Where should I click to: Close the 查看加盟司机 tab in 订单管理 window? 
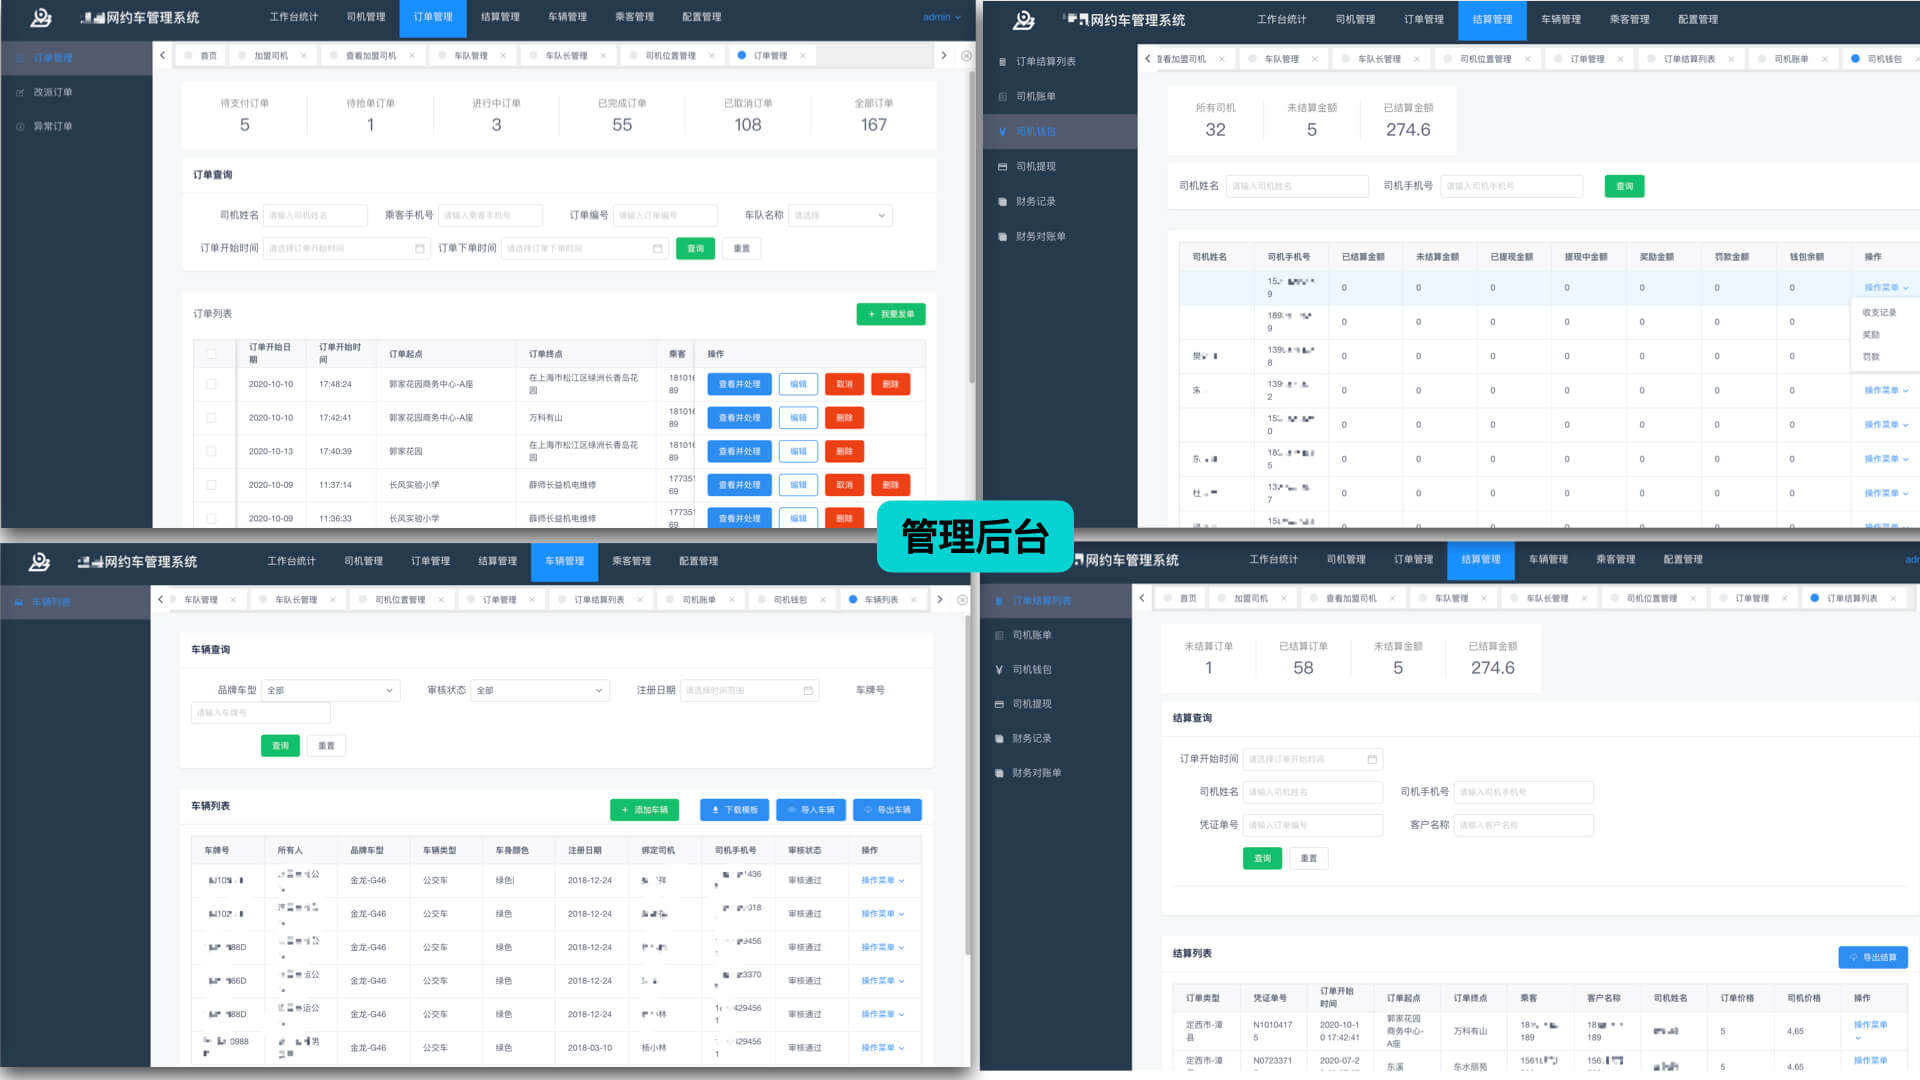tap(412, 56)
